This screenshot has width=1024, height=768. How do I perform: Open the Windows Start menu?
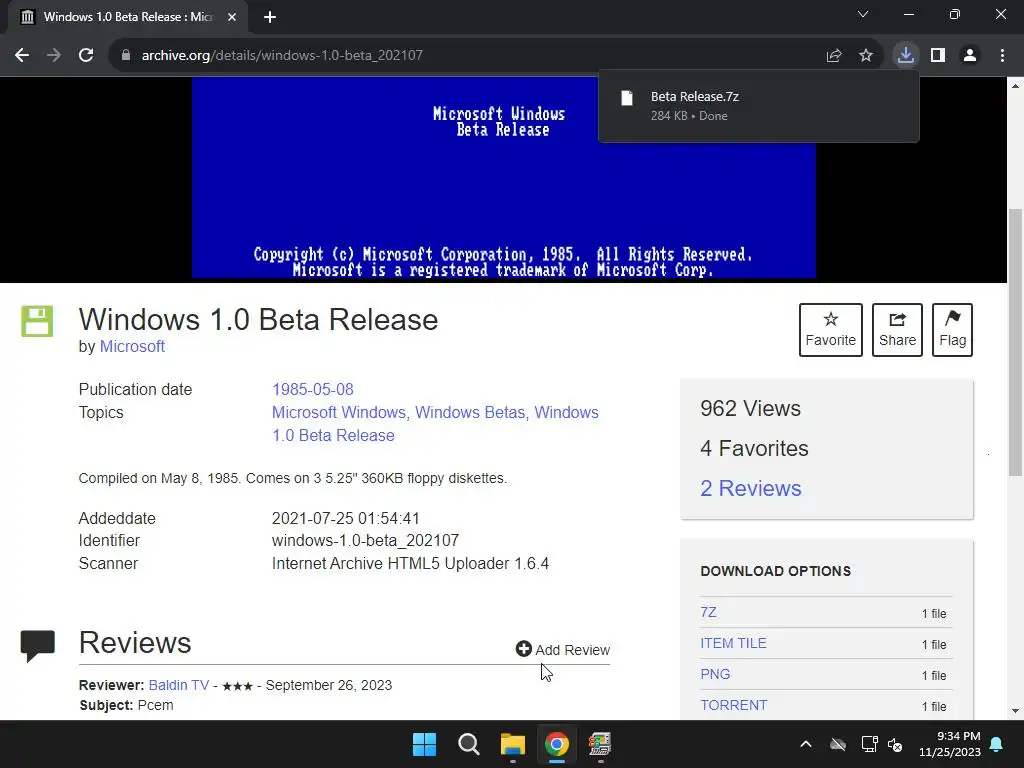(424, 744)
